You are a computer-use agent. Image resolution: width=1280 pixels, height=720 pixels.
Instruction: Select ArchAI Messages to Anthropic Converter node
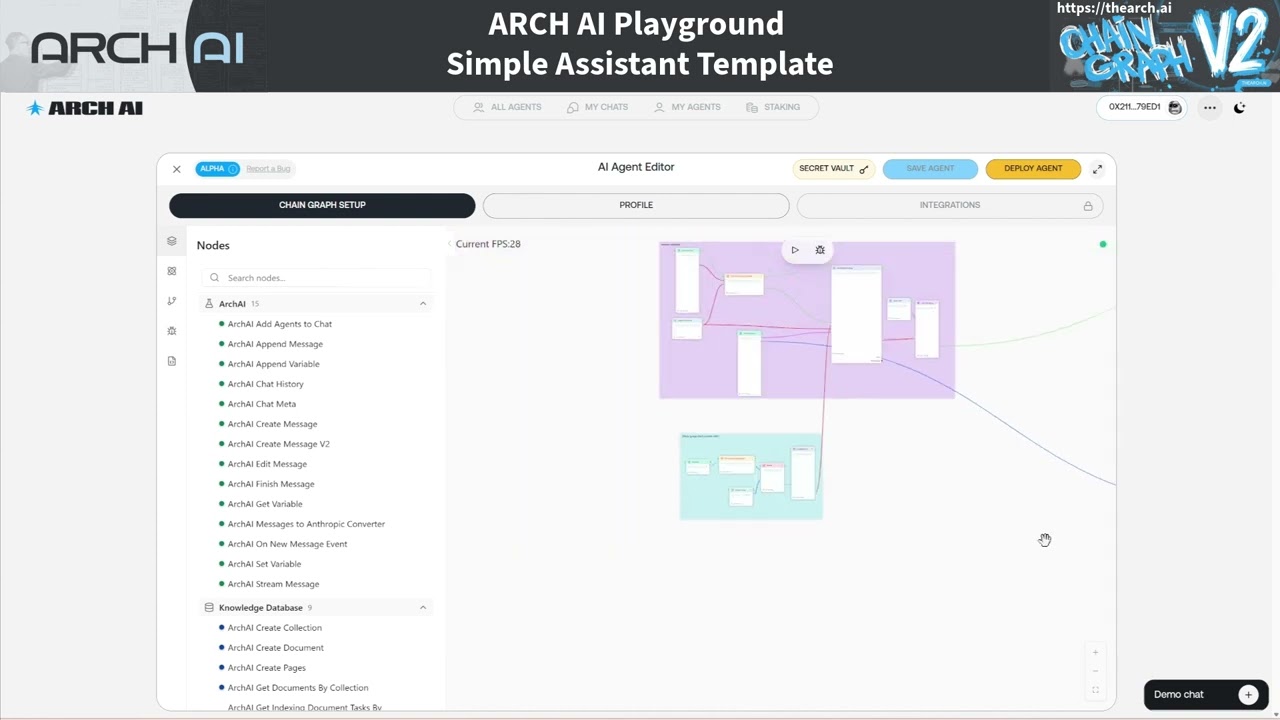306,524
